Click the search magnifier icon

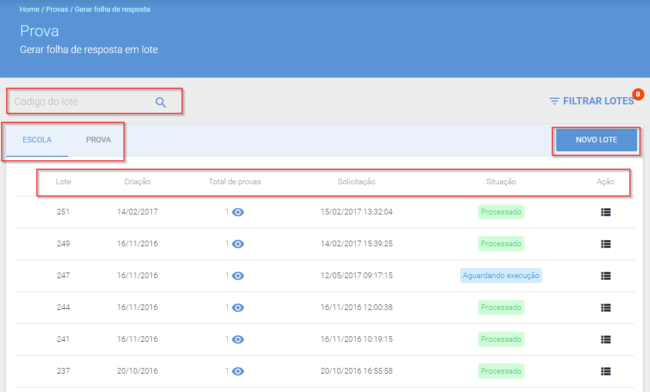pyautogui.click(x=161, y=102)
